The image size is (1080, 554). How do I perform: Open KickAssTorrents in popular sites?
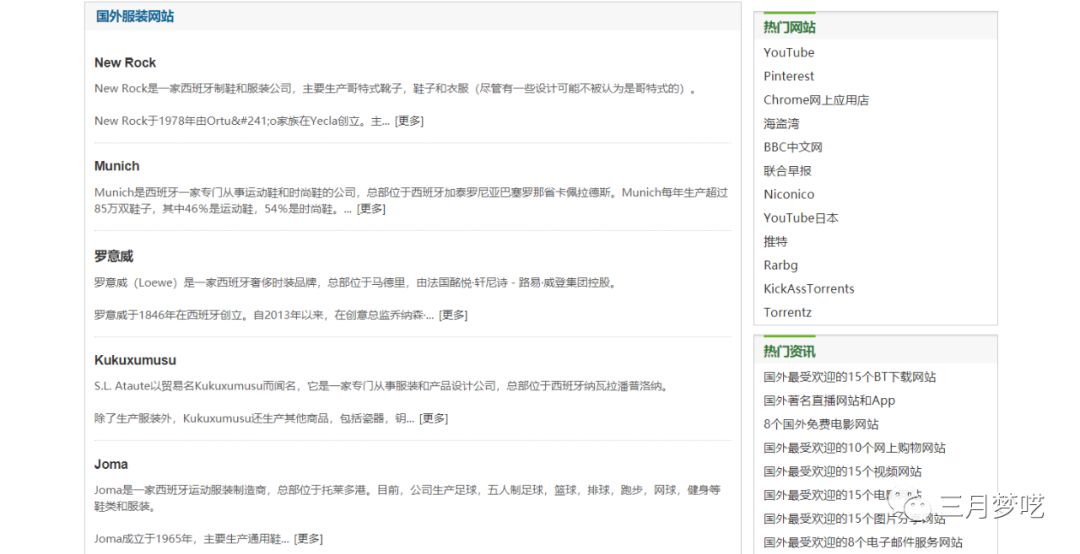click(809, 289)
